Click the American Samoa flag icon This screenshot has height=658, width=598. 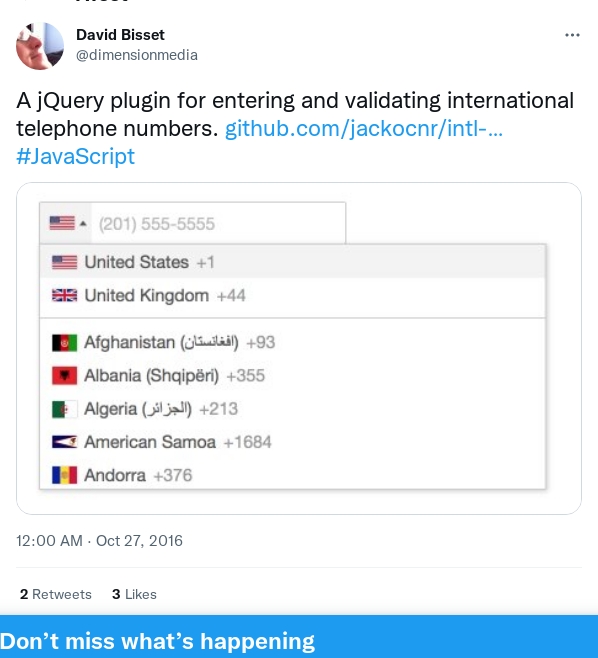pyautogui.click(x=64, y=442)
